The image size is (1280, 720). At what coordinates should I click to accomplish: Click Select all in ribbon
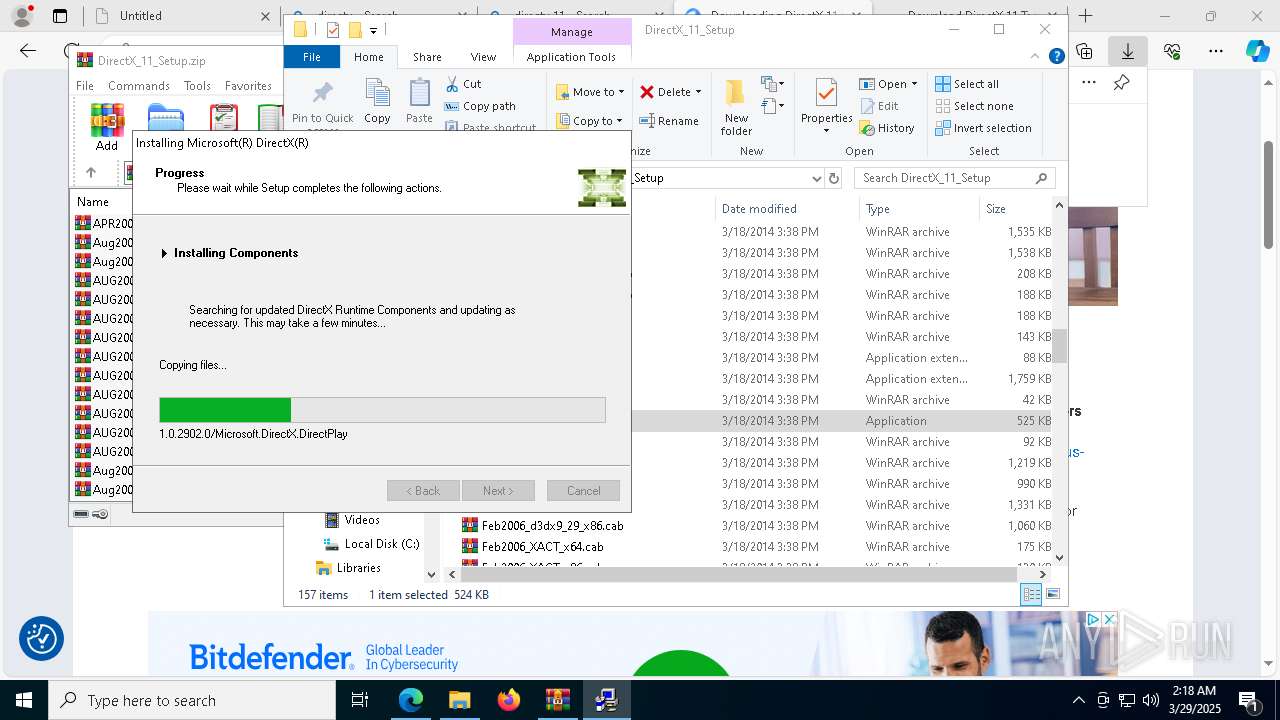pyautogui.click(x=967, y=84)
